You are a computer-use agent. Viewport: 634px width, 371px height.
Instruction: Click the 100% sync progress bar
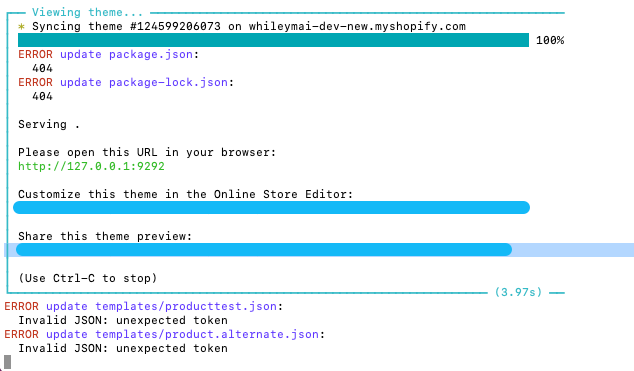tap(273, 40)
